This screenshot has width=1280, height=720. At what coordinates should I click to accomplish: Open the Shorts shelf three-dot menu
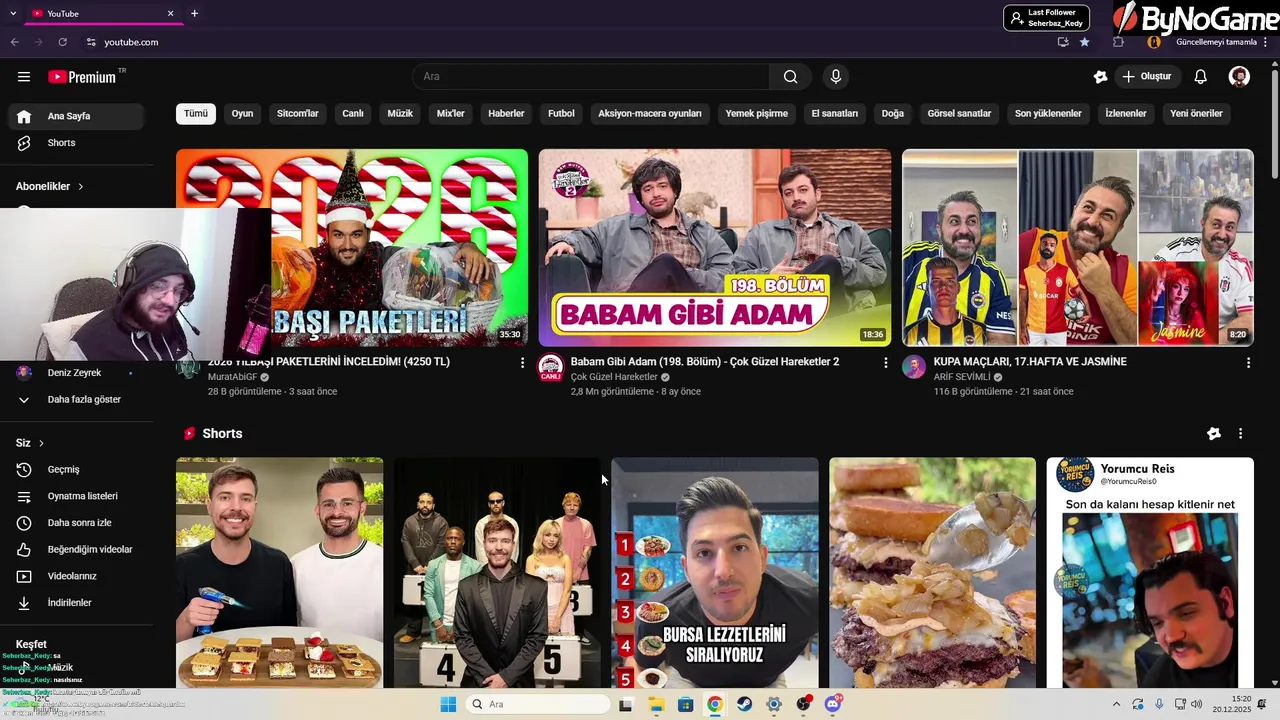pos(1241,434)
